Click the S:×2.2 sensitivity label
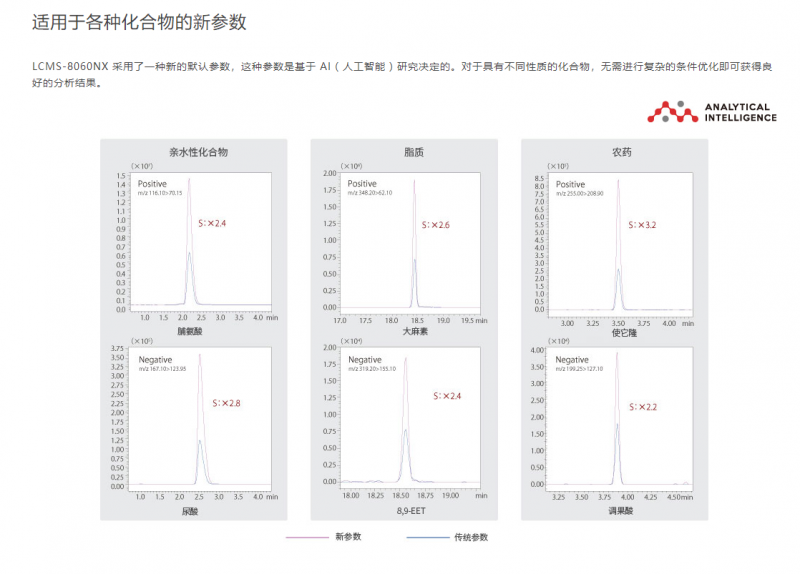The width and height of the screenshot is (800, 574). click(642, 407)
